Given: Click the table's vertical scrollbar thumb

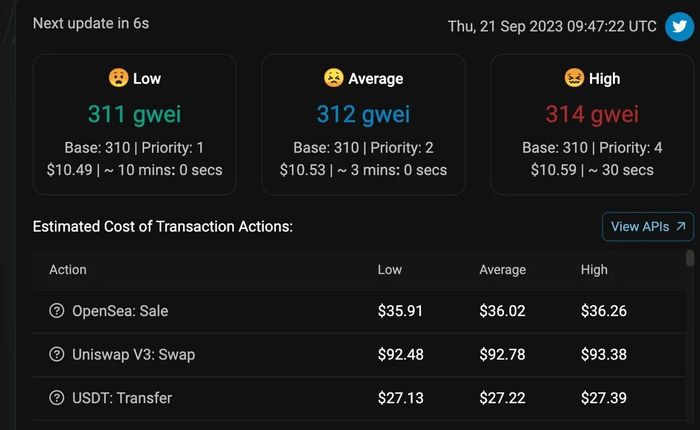Looking at the screenshot, I should click(690, 258).
